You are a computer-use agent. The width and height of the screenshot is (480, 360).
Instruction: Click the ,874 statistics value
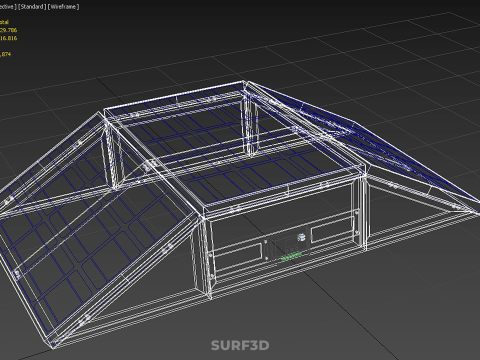[x=6, y=54]
